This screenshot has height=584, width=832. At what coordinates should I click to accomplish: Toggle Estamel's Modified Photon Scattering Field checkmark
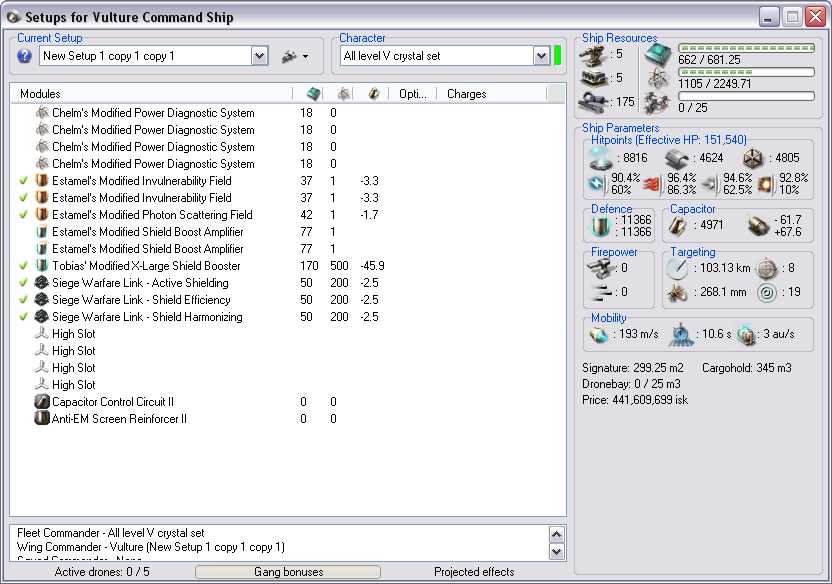point(23,215)
